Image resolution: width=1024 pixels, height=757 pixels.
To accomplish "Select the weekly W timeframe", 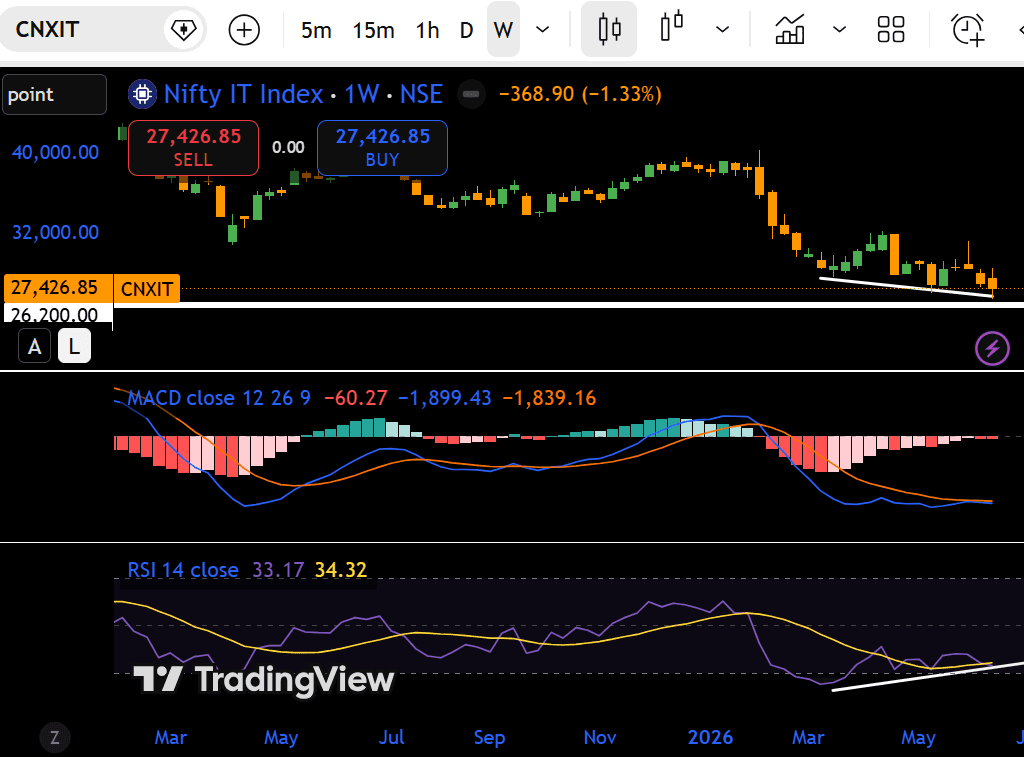I will pyautogui.click(x=503, y=29).
